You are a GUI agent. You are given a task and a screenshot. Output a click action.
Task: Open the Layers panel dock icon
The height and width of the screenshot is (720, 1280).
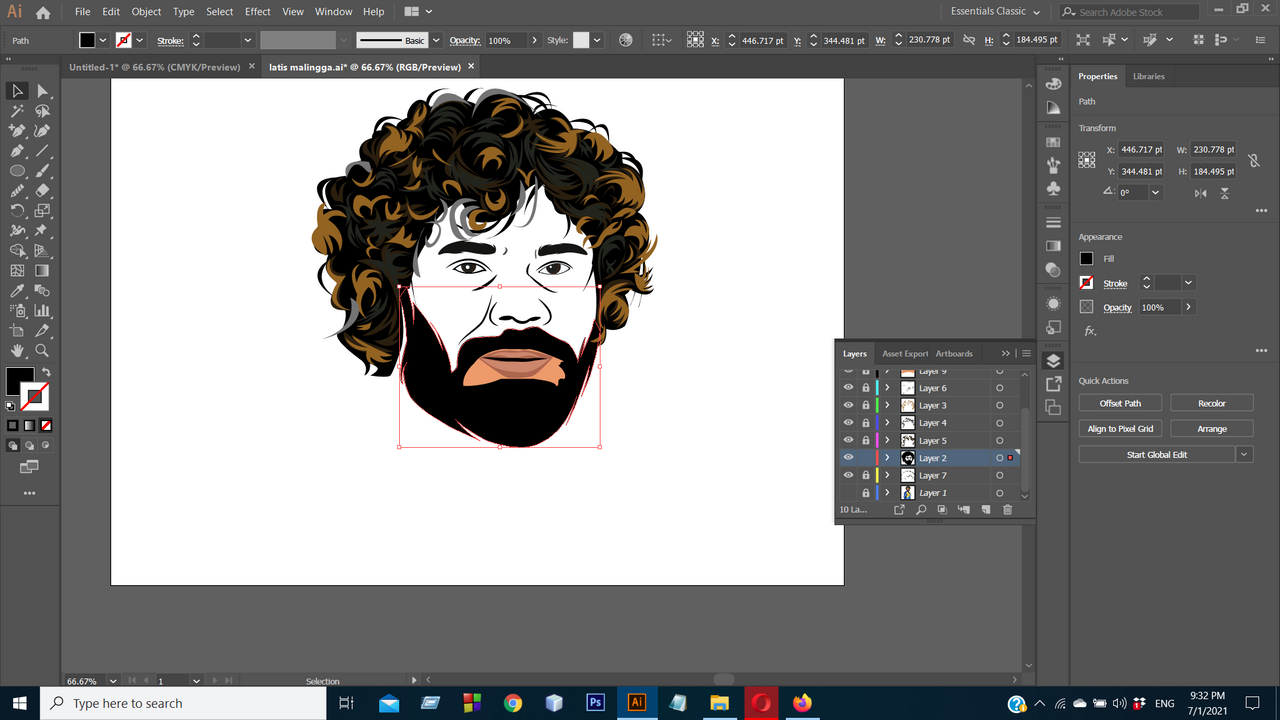1053,361
